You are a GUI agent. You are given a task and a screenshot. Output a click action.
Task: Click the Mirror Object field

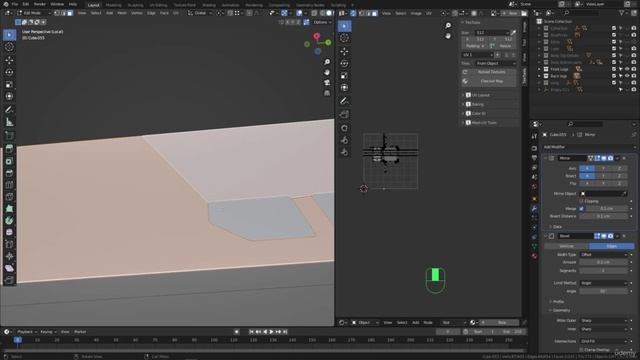tap(603, 194)
